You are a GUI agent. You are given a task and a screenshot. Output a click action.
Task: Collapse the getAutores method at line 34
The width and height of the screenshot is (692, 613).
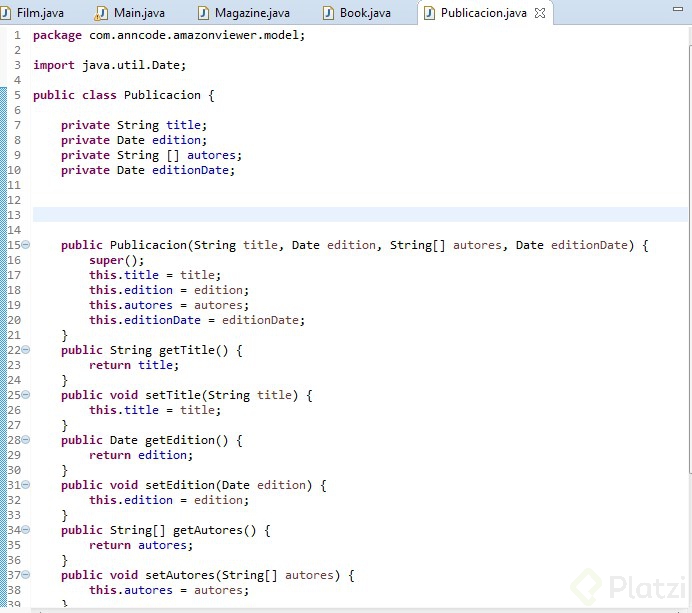pyautogui.click(x=26, y=530)
